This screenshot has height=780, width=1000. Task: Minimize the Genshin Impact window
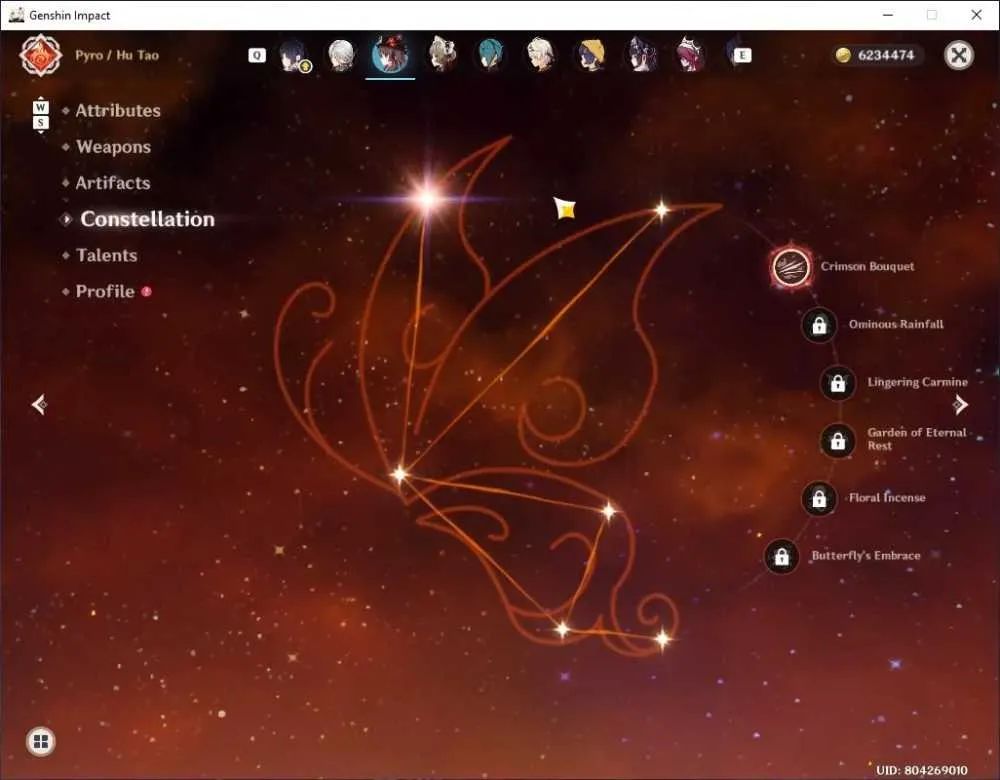click(x=888, y=15)
